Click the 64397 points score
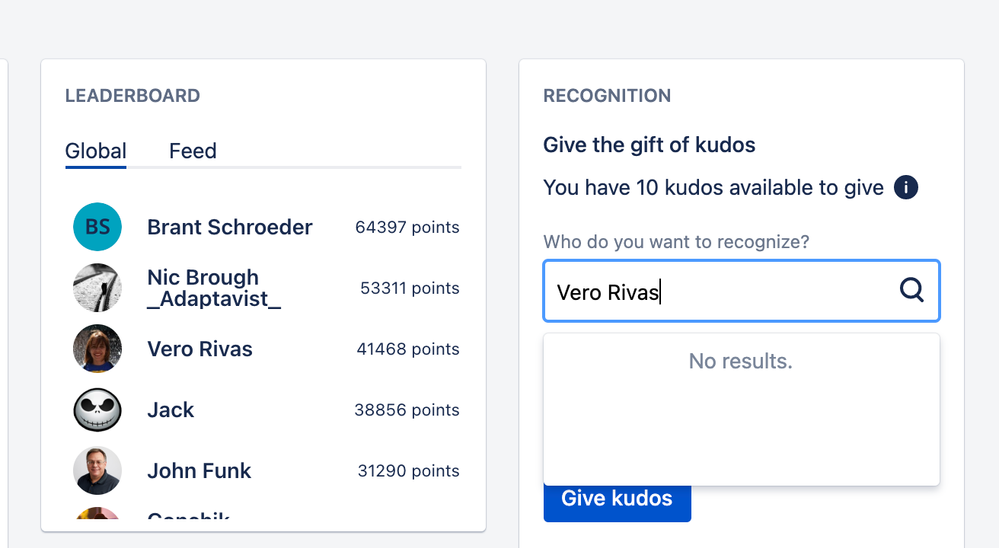The height and width of the screenshot is (548, 999). pyautogui.click(x=407, y=227)
